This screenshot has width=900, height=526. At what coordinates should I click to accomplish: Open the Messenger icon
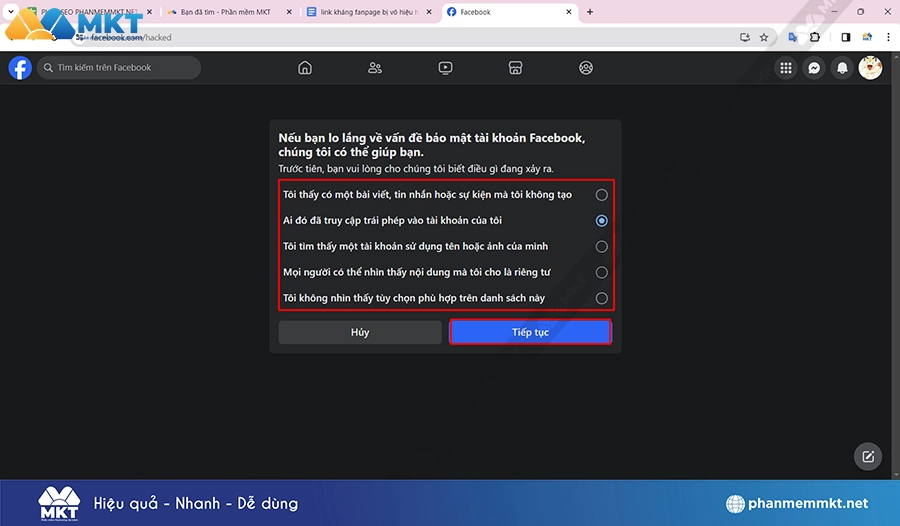(x=814, y=68)
